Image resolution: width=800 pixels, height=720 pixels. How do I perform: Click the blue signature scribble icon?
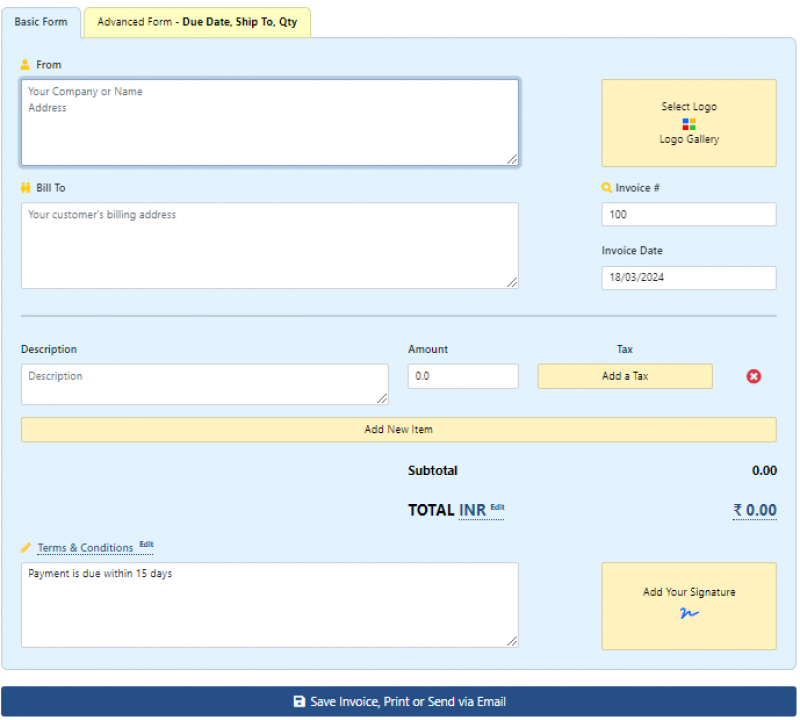[689, 613]
